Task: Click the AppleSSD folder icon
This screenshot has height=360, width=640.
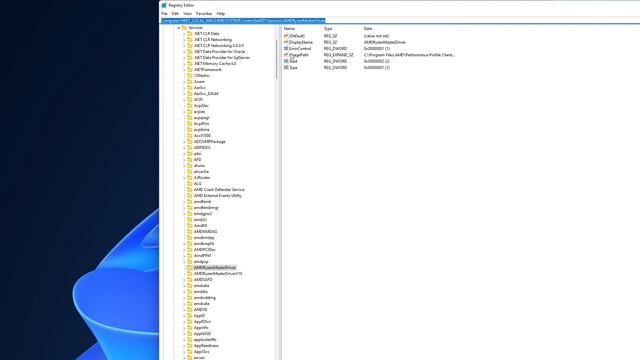Action: (x=190, y=333)
